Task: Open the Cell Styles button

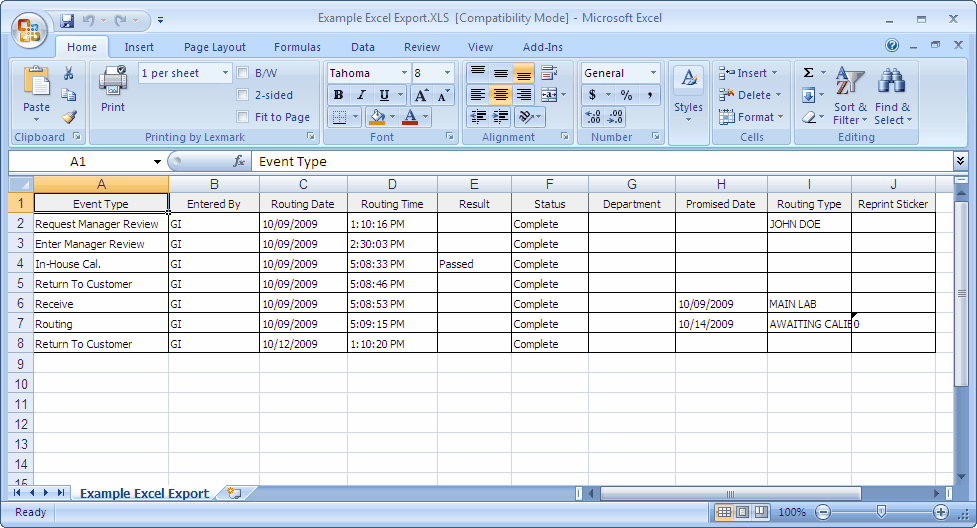Action: 688,96
